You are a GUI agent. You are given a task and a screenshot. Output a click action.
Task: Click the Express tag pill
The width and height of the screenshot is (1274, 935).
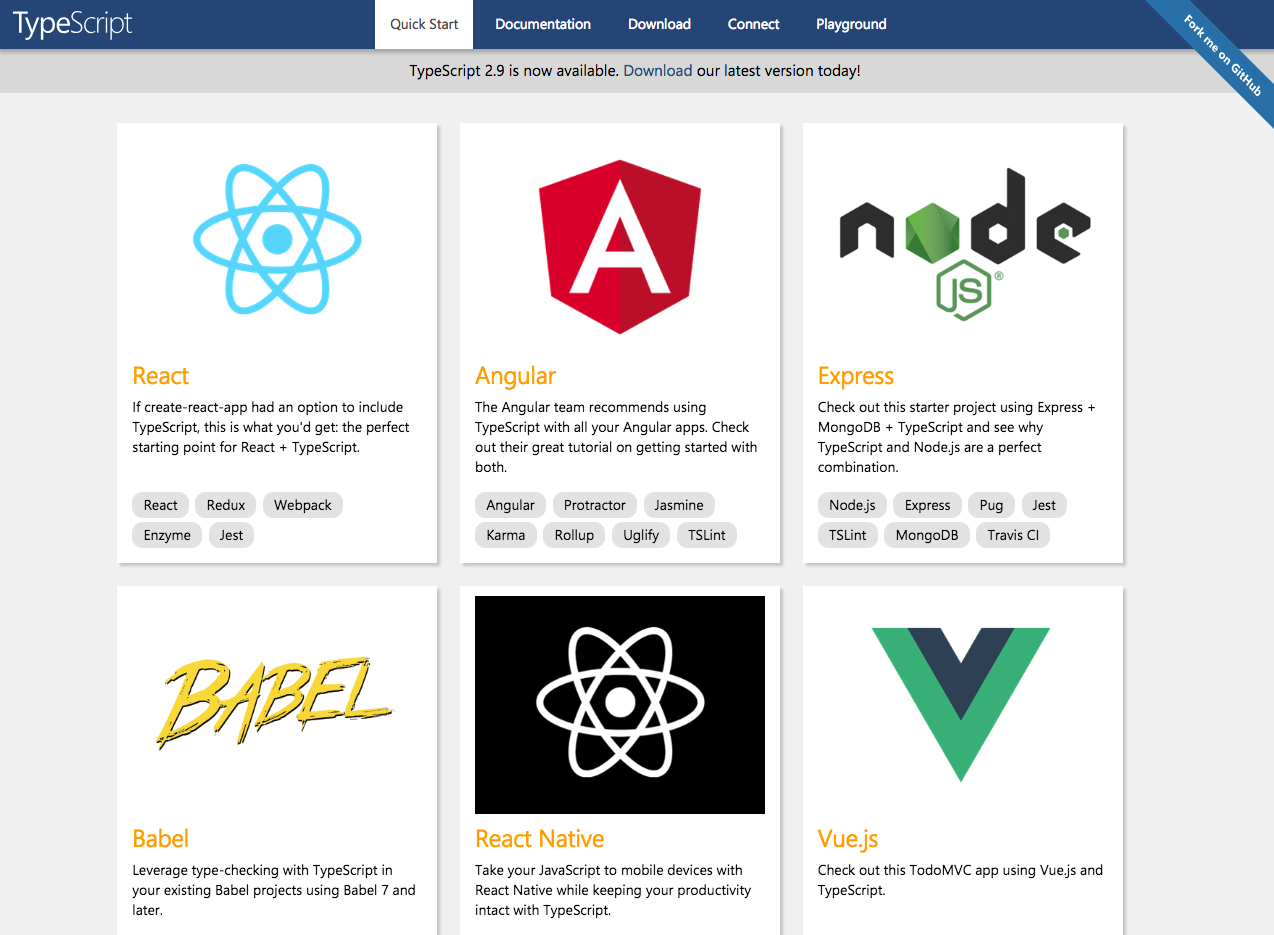pos(928,505)
